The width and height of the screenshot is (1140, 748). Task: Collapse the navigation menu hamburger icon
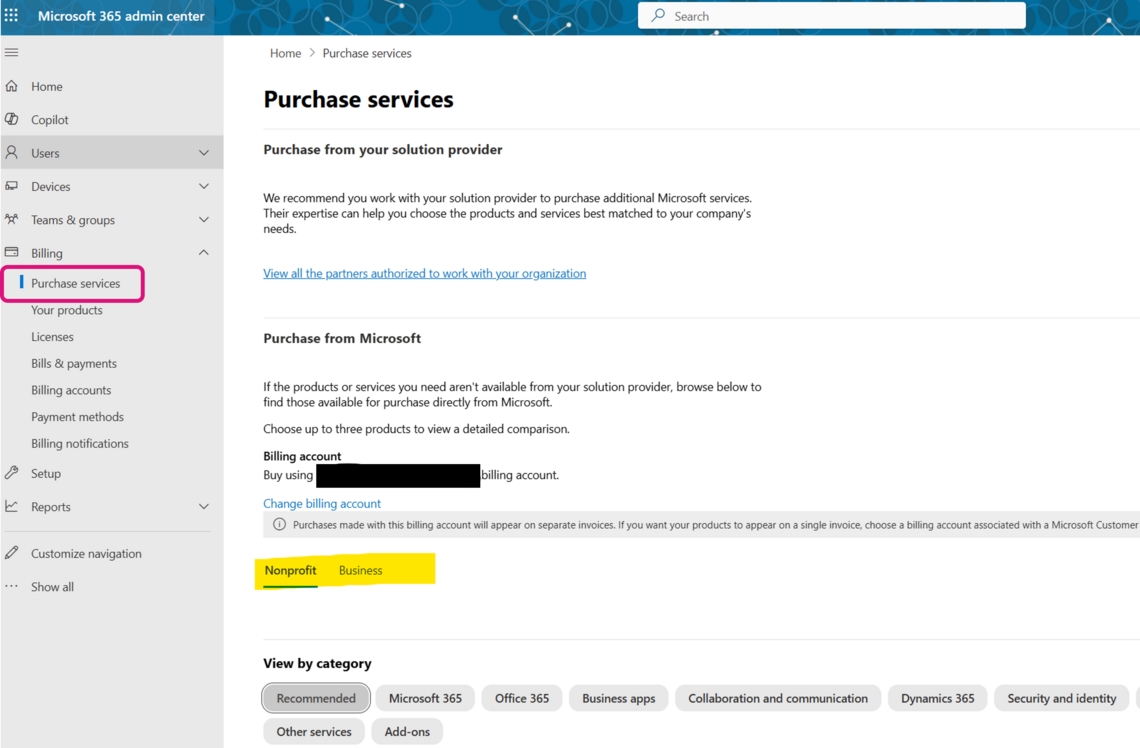[x=12, y=52]
